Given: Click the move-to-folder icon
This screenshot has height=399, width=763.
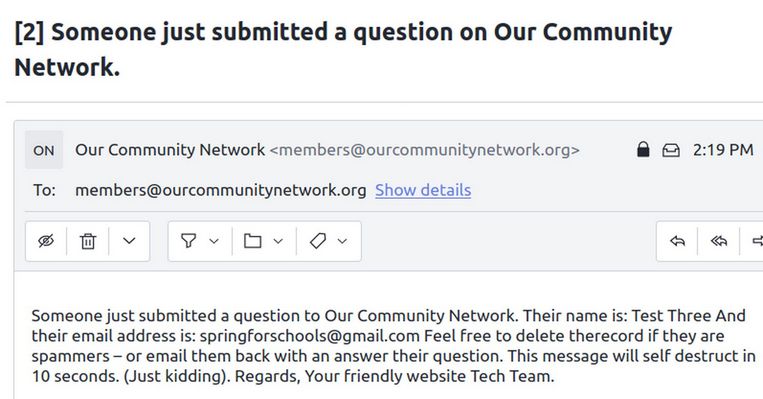Looking at the screenshot, I should [x=253, y=241].
